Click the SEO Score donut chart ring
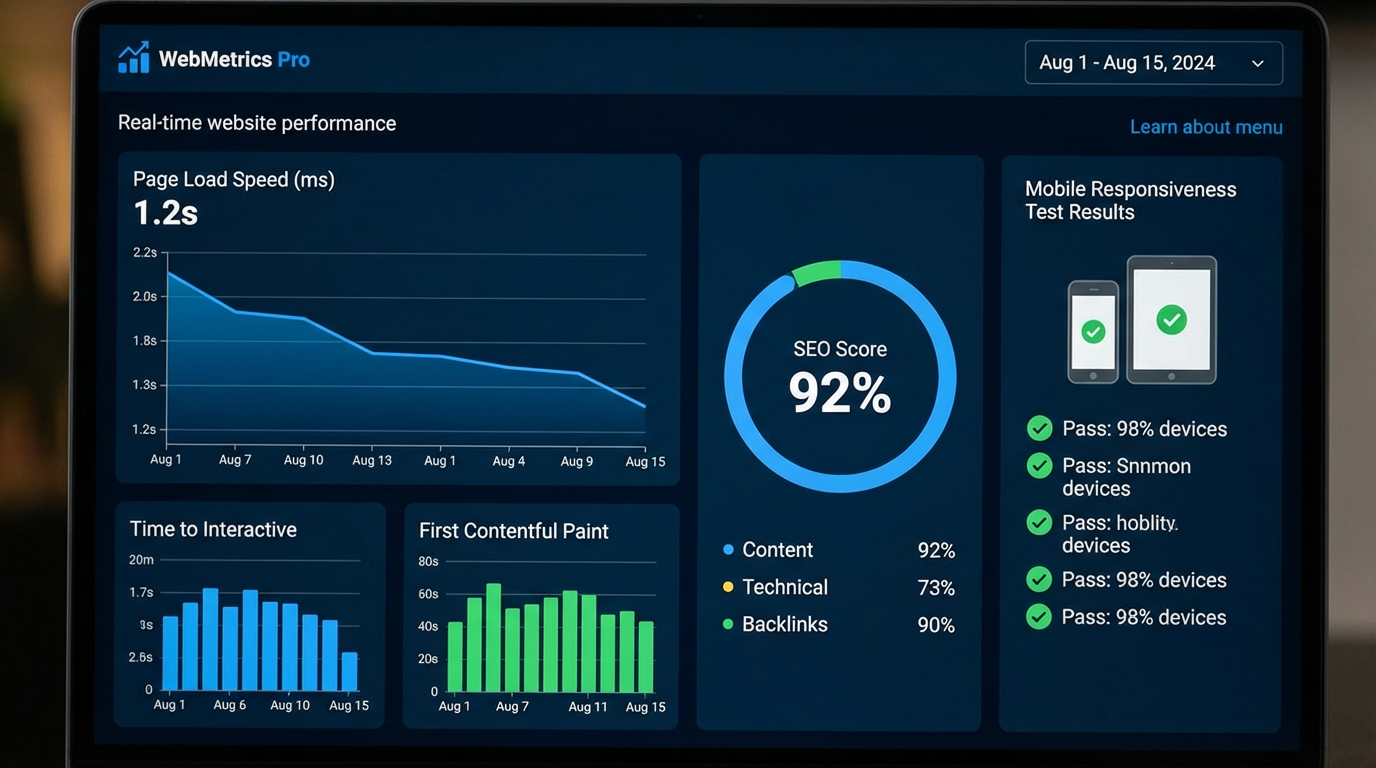Image resolution: width=1376 pixels, height=768 pixels. pos(840,270)
